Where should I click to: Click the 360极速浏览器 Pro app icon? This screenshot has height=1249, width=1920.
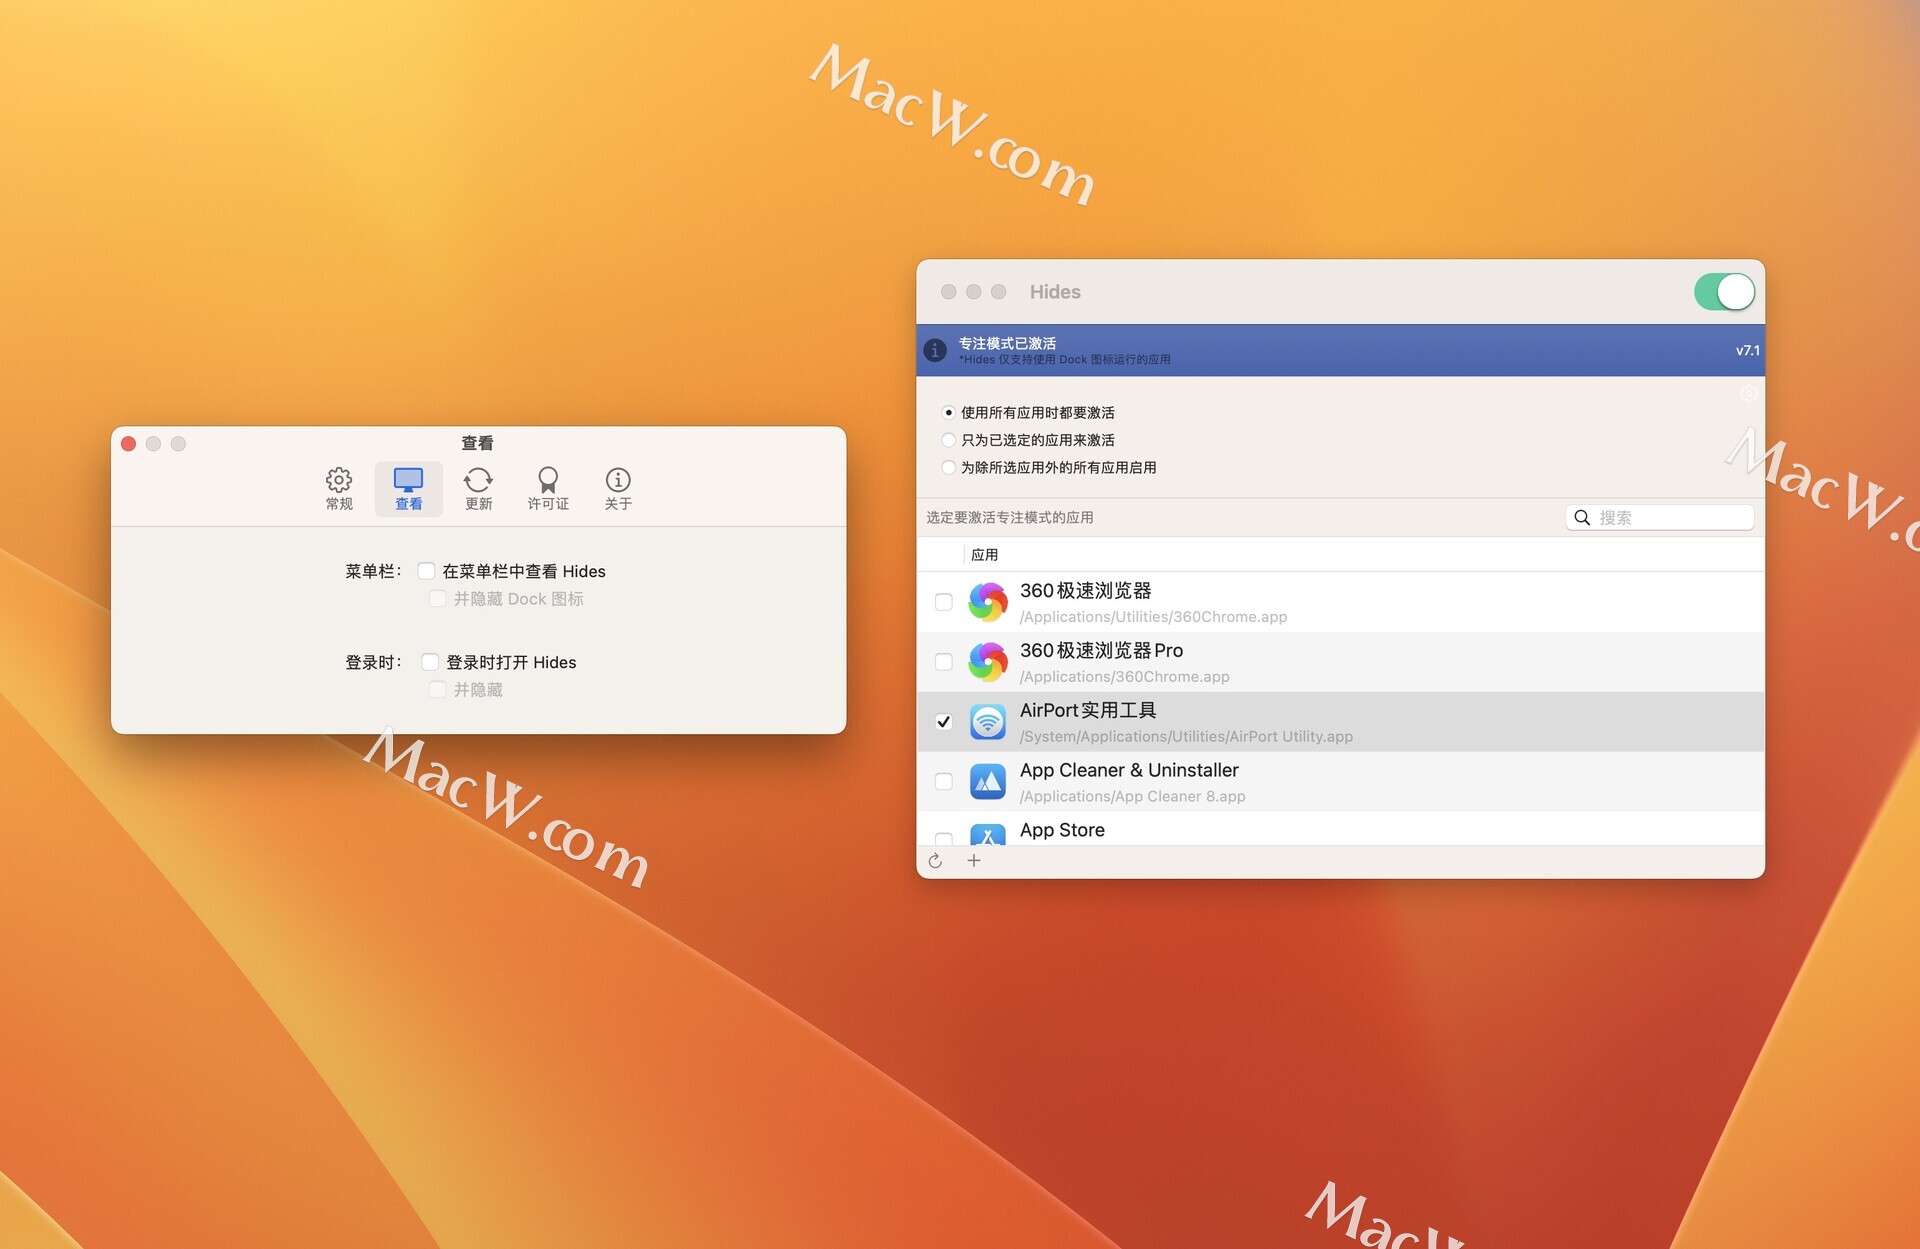pyautogui.click(x=988, y=662)
